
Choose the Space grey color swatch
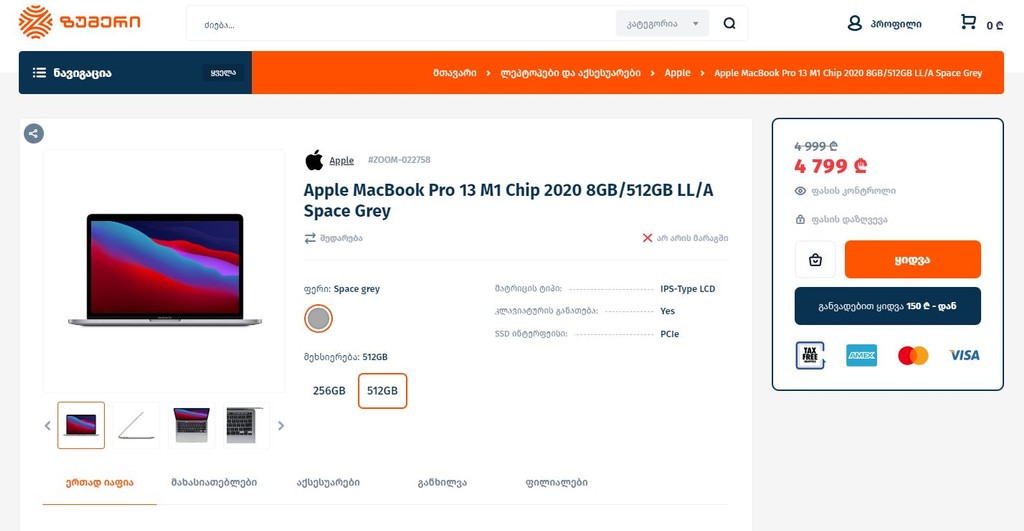[x=318, y=319]
